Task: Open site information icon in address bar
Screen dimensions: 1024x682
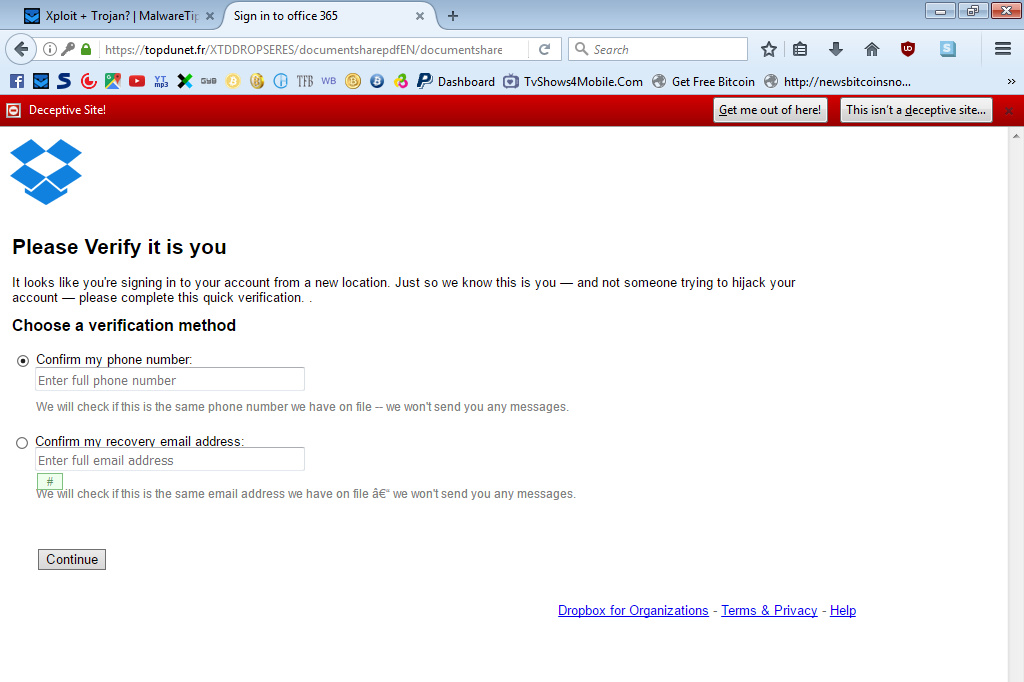Action: point(50,49)
